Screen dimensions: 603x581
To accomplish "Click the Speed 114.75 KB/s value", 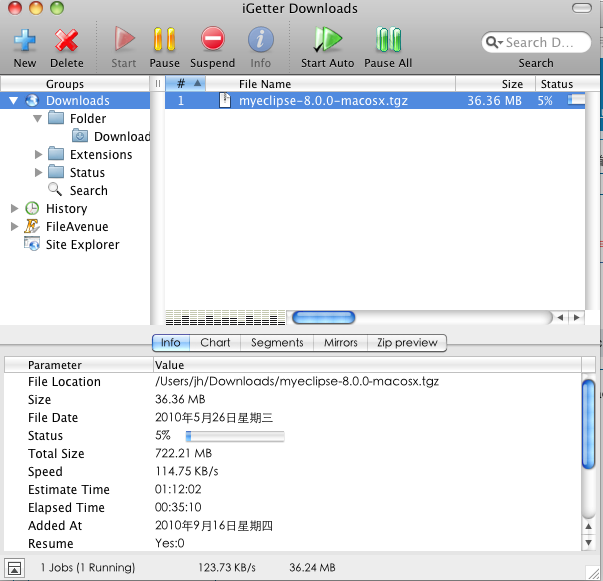I will (x=187, y=471).
